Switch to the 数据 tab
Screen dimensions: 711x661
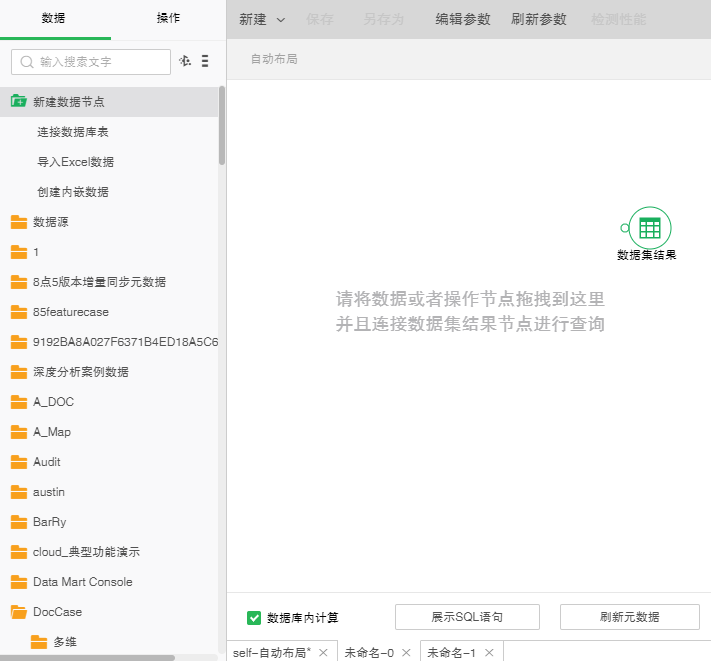click(x=54, y=18)
